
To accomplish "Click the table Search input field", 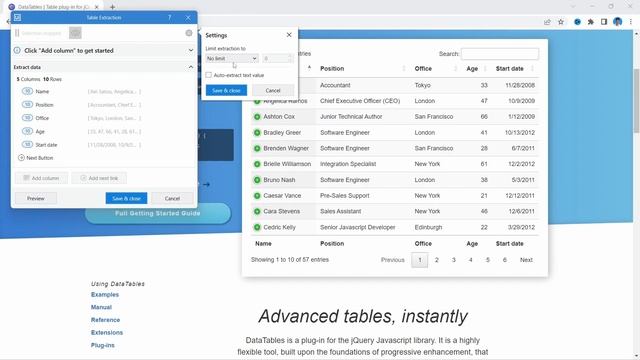I will [x=500, y=53].
